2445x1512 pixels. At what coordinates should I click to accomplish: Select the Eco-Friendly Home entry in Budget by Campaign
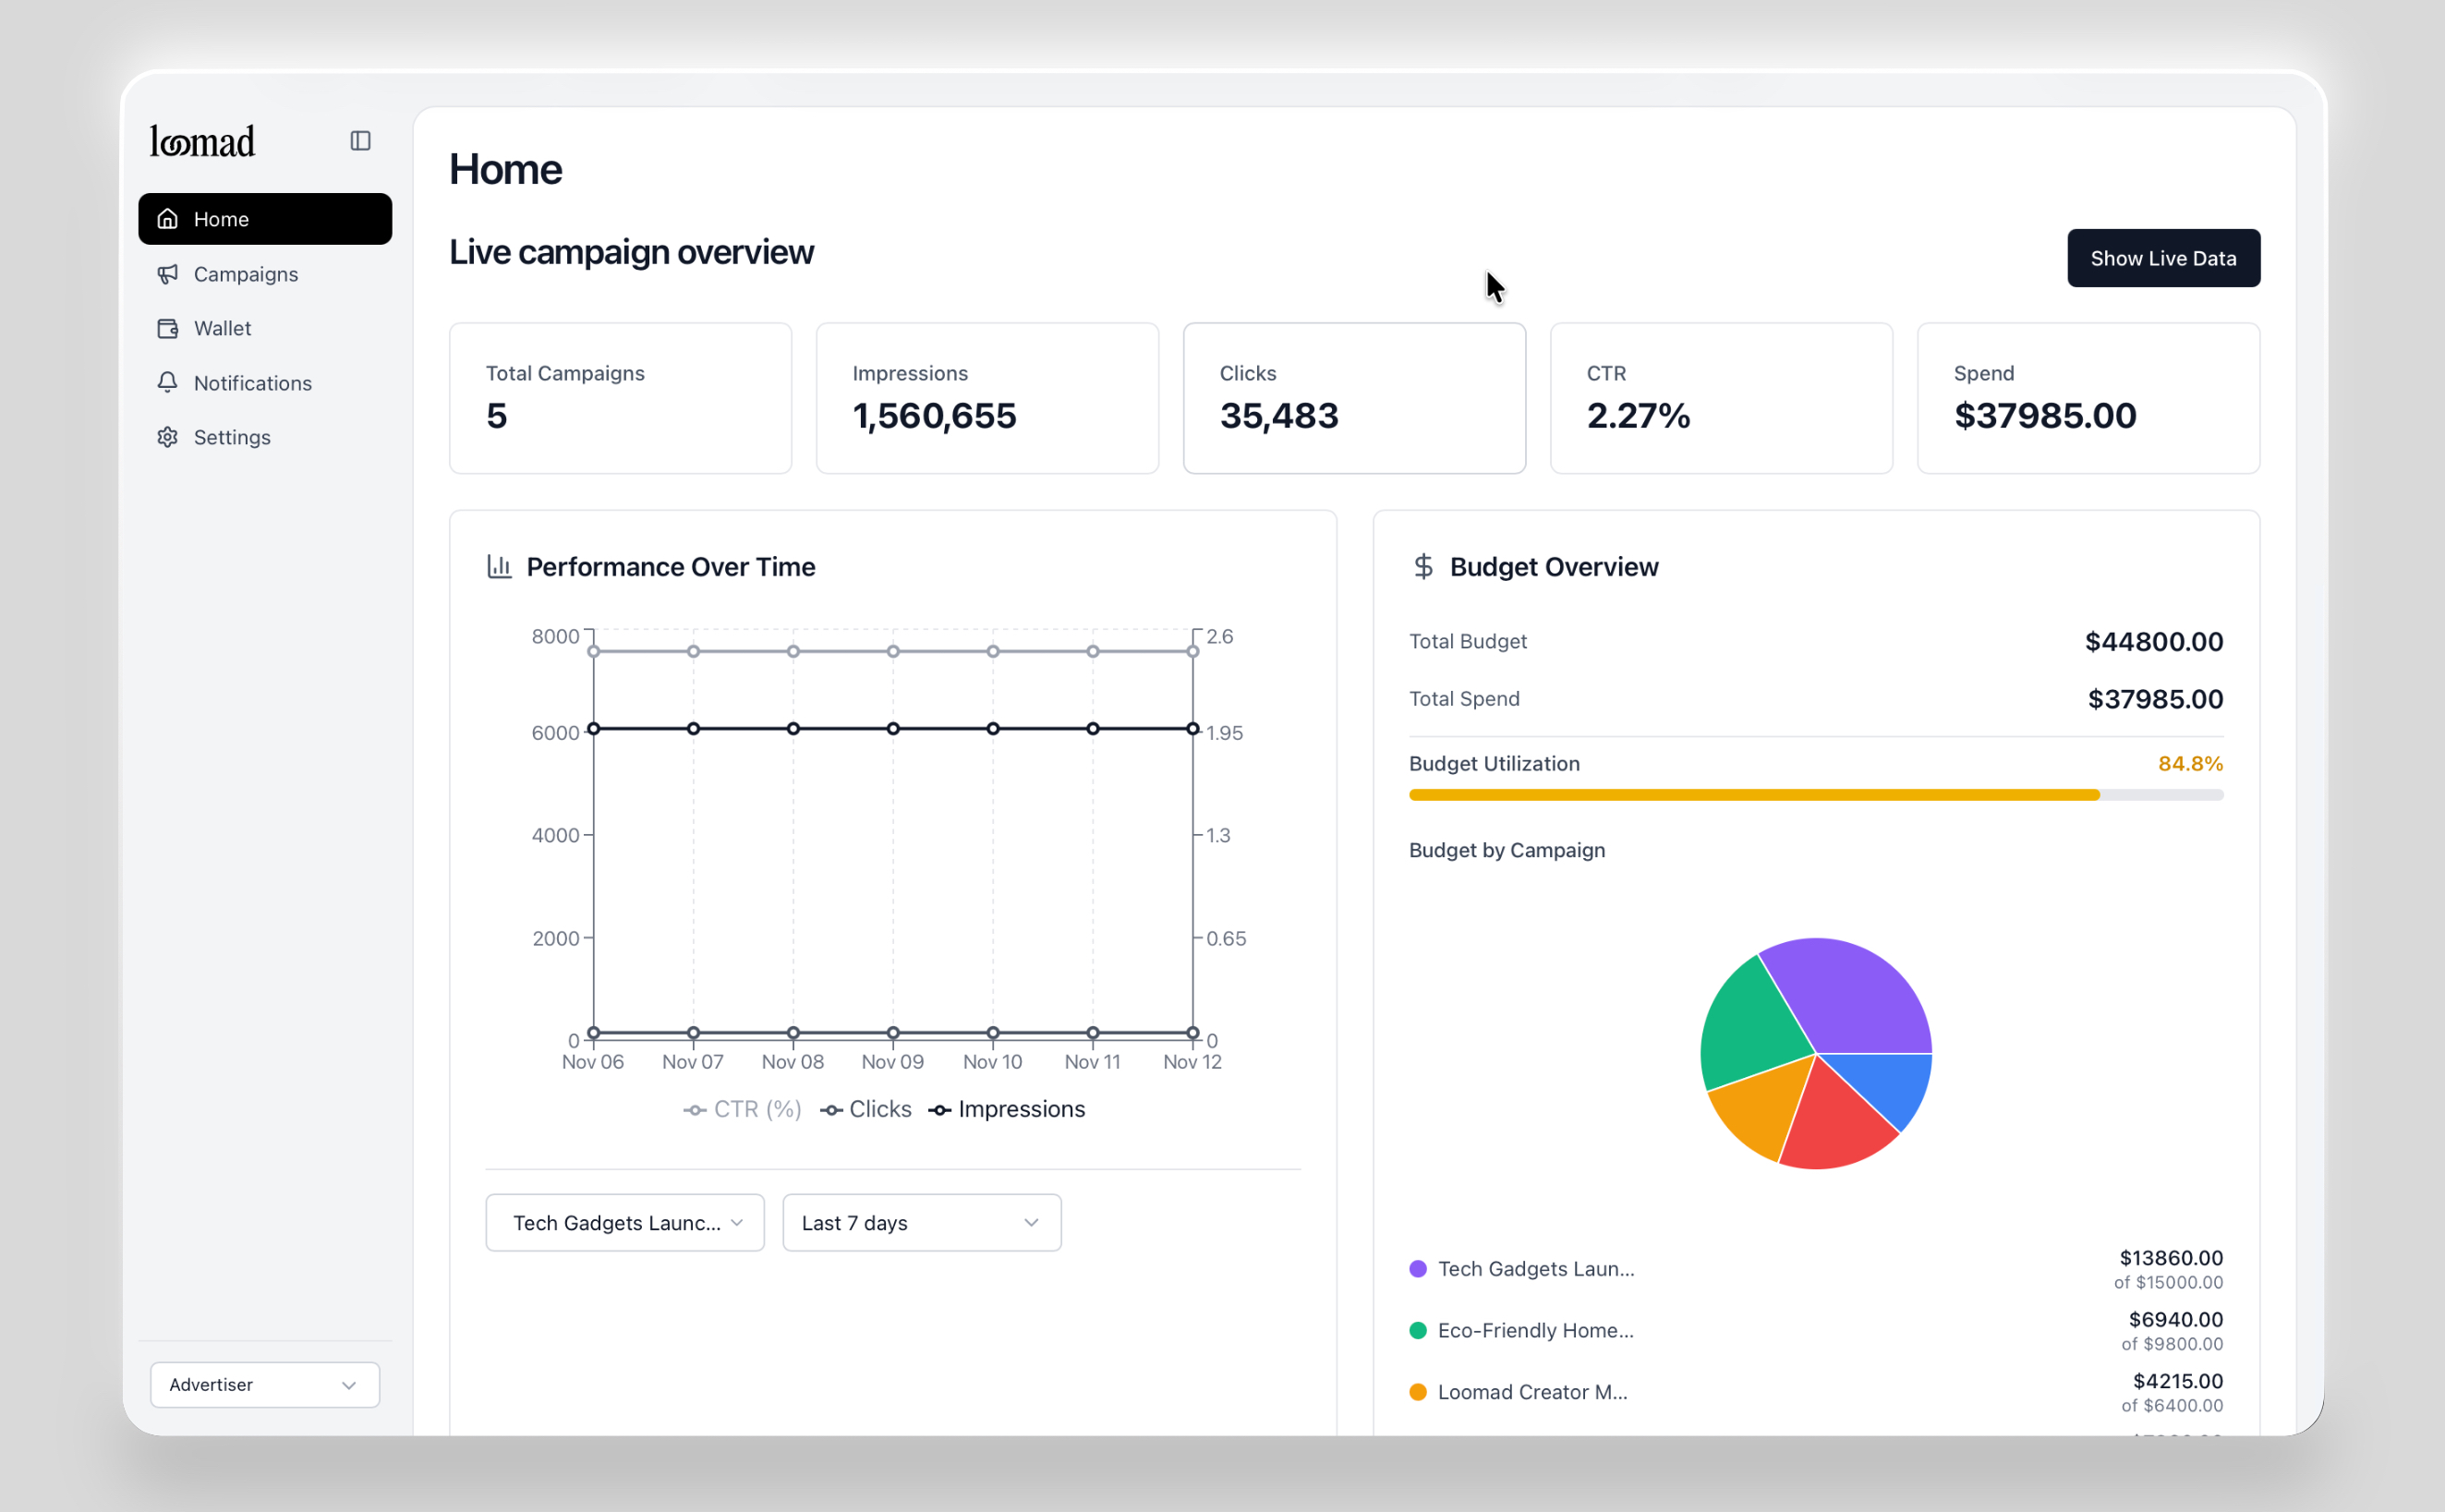click(1534, 1330)
